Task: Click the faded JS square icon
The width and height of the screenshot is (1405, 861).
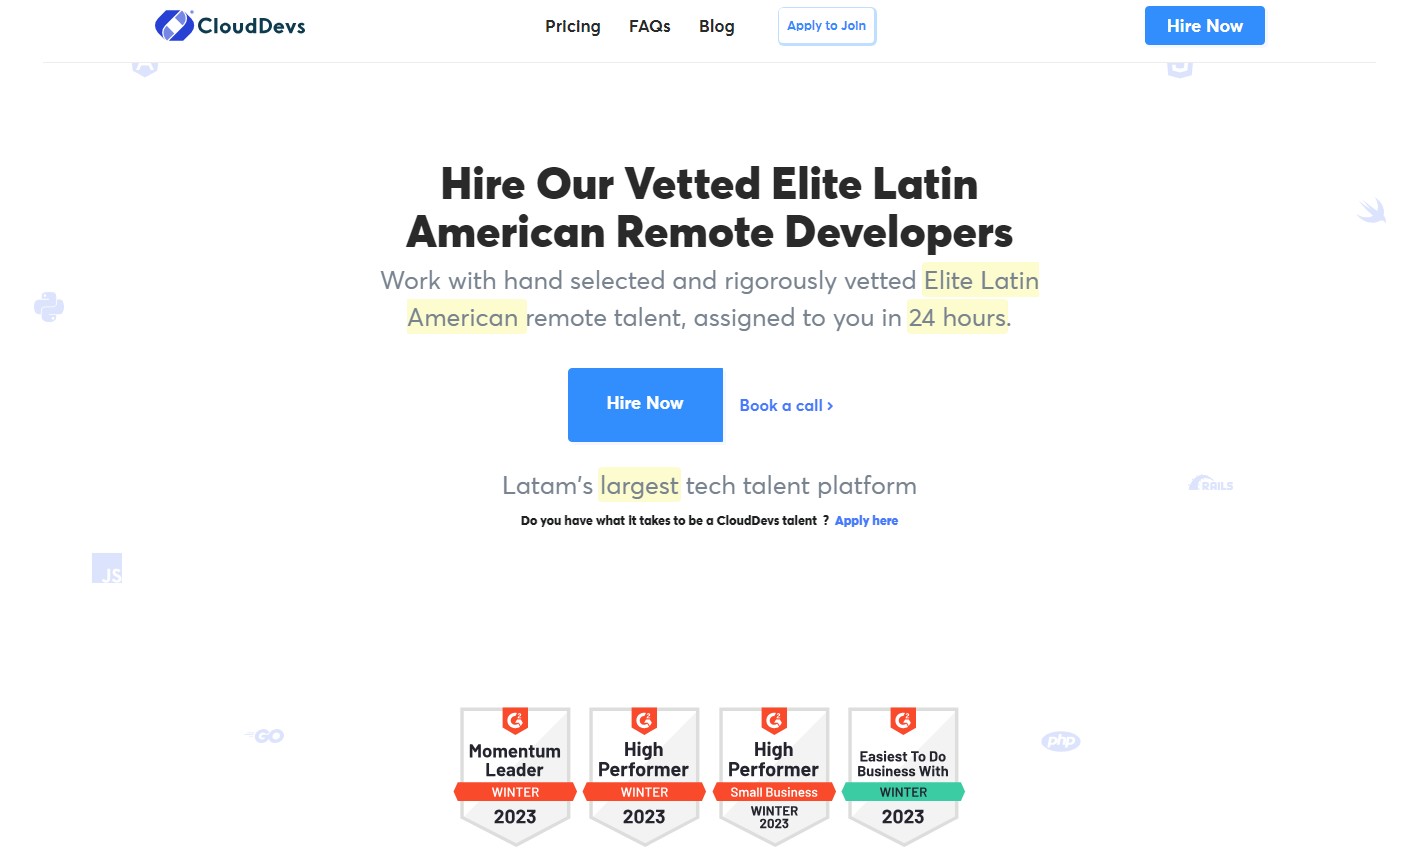Action: coord(107,568)
